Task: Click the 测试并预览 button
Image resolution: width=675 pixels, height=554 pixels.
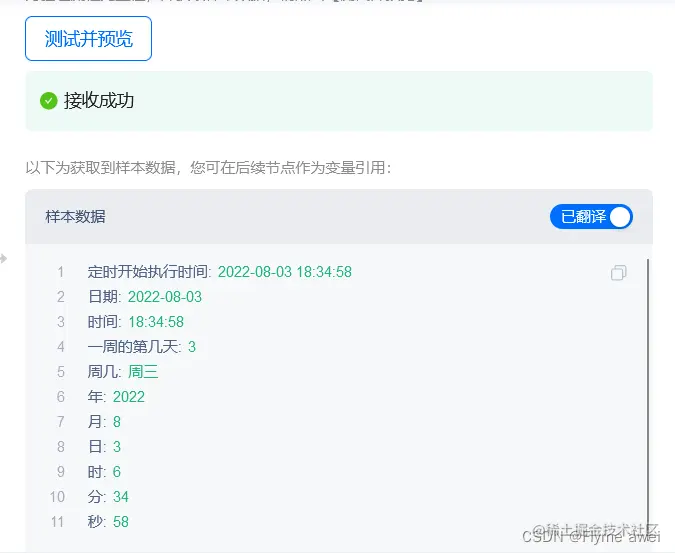Action: tap(88, 39)
